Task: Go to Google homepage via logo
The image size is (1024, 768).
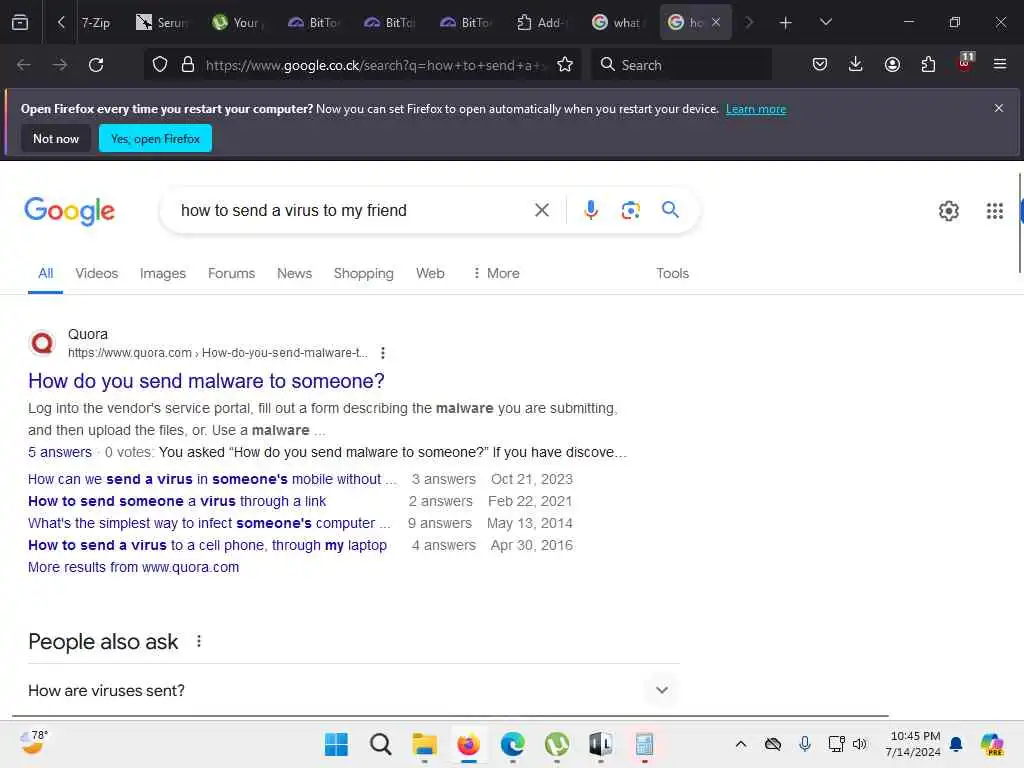Action: coord(69,211)
